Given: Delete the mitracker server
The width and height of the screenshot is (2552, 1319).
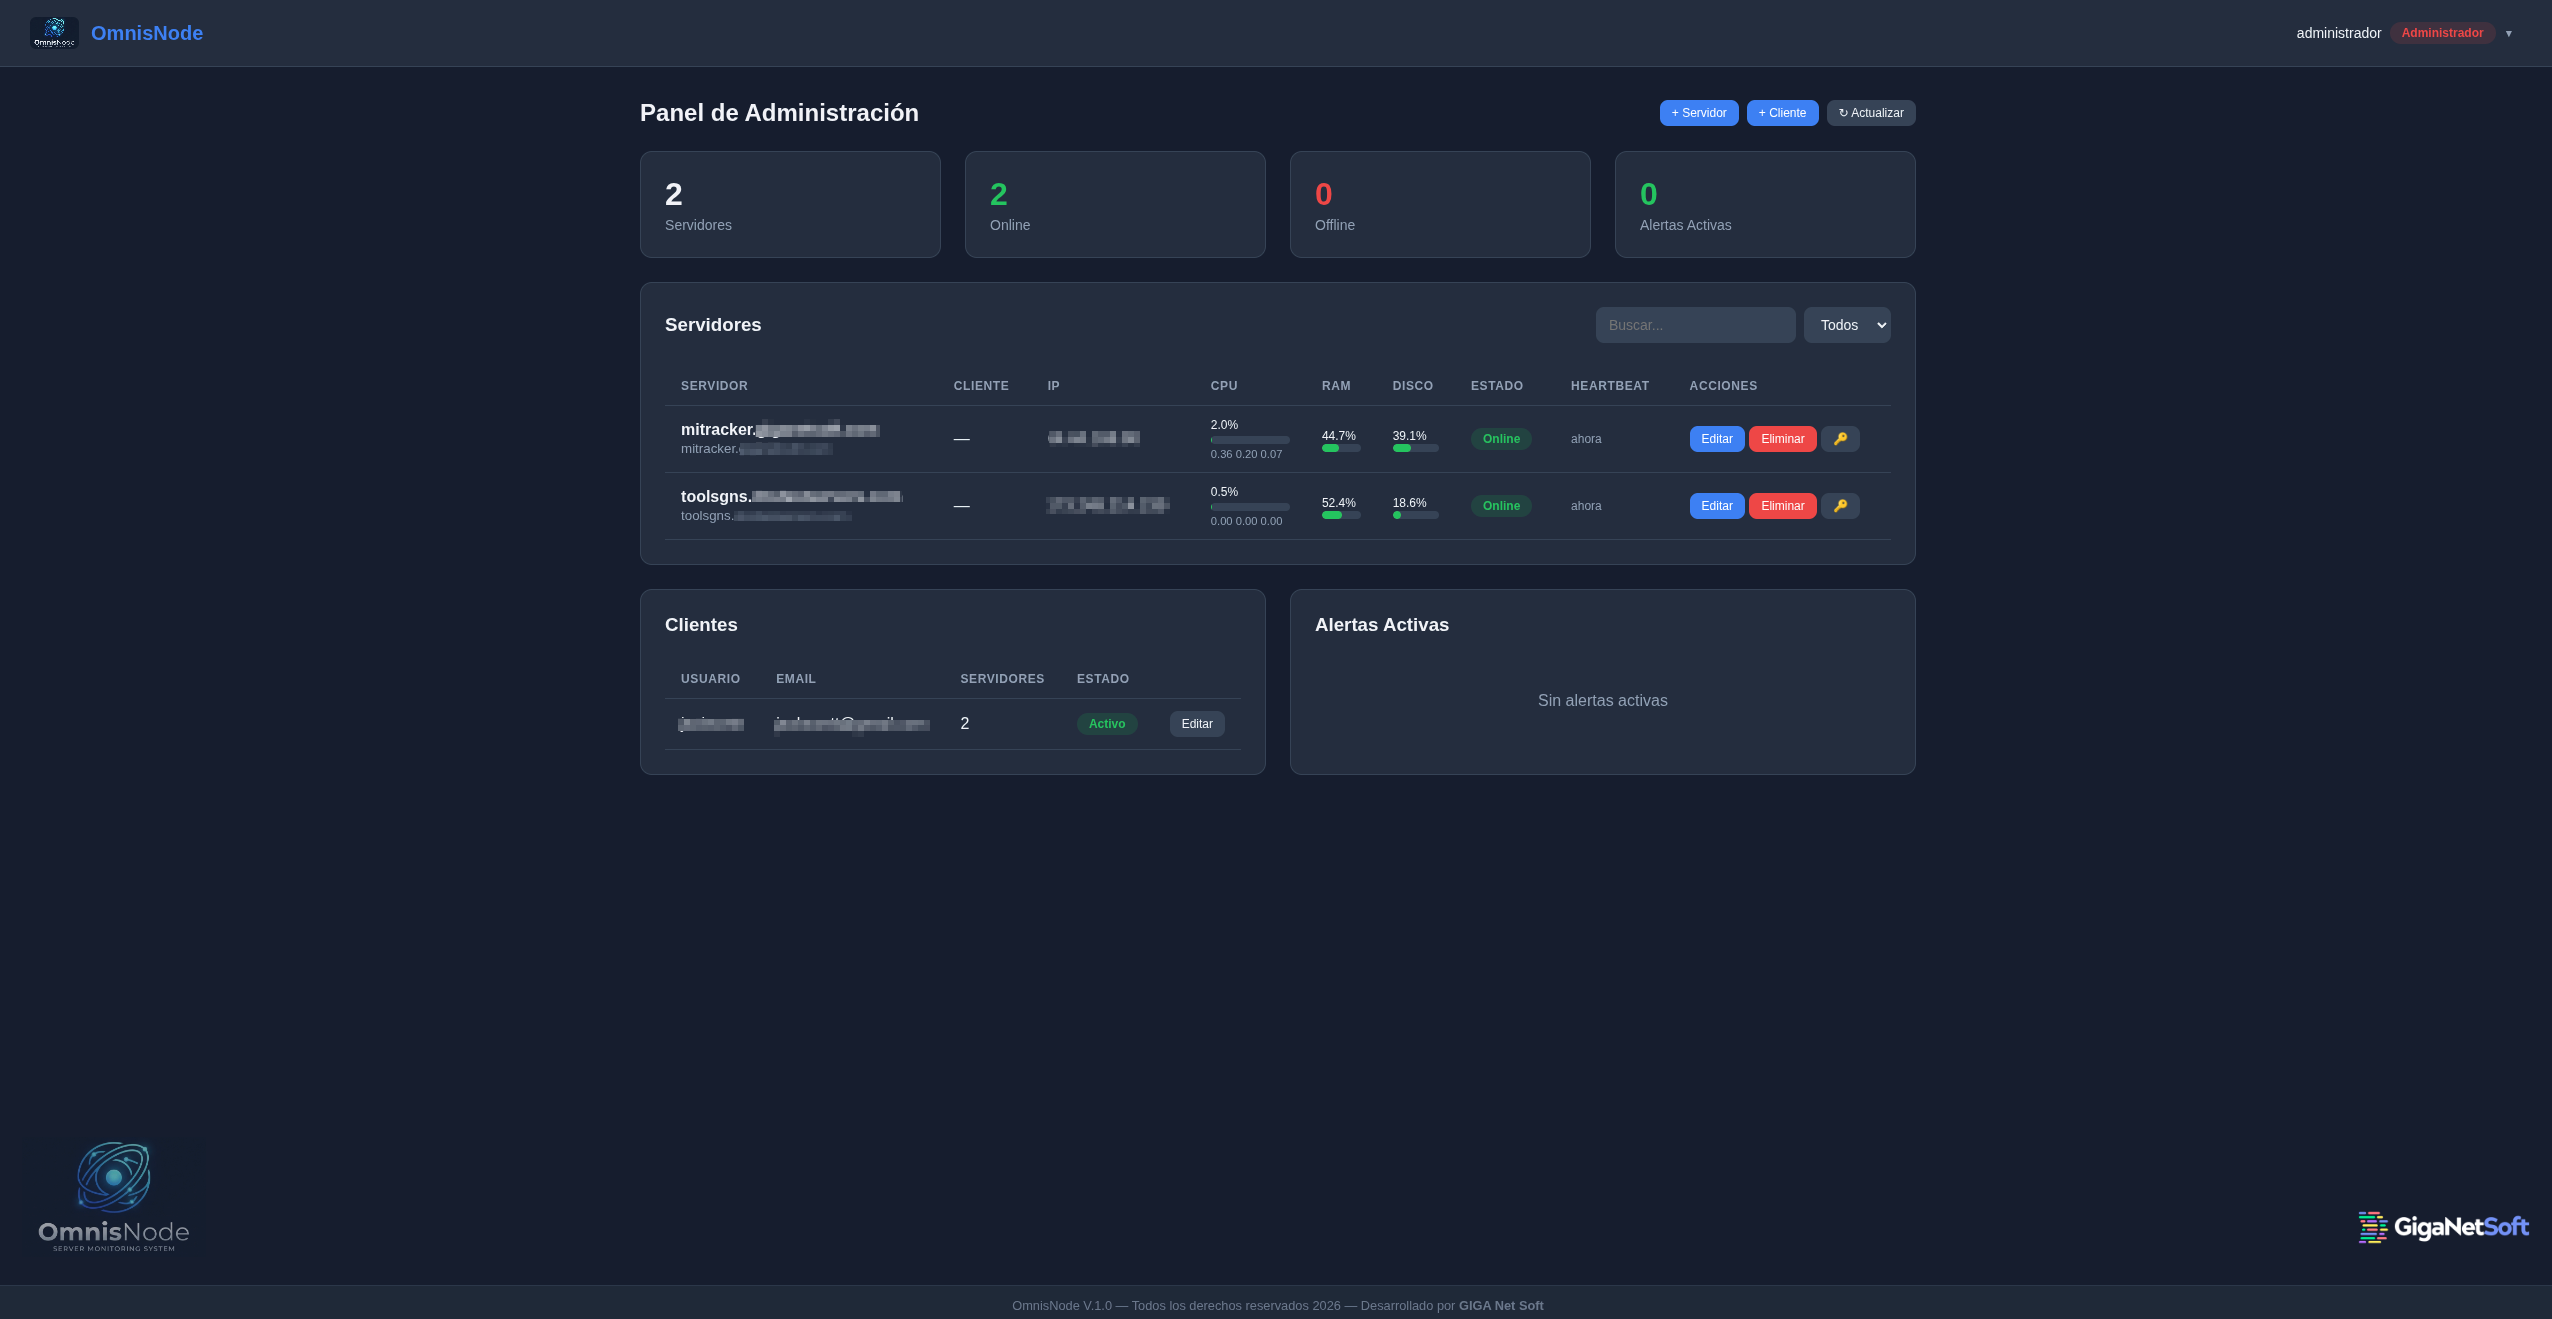Looking at the screenshot, I should pyautogui.click(x=1782, y=439).
